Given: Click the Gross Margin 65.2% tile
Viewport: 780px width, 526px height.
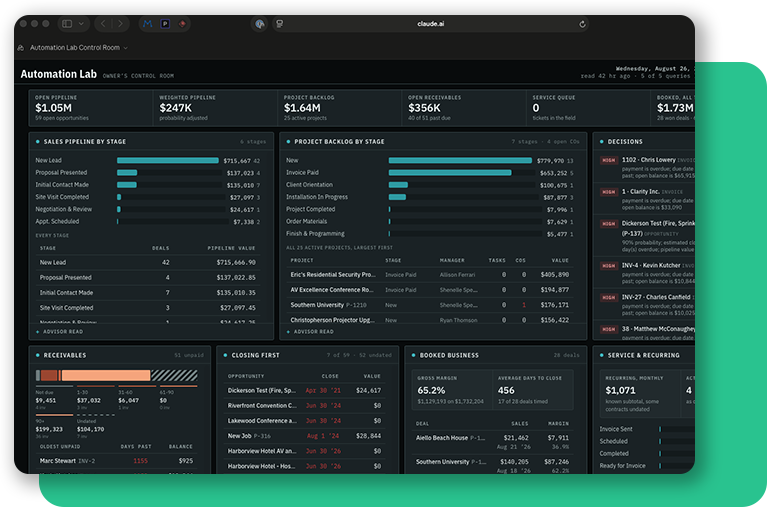Looking at the screenshot, I should point(452,390).
